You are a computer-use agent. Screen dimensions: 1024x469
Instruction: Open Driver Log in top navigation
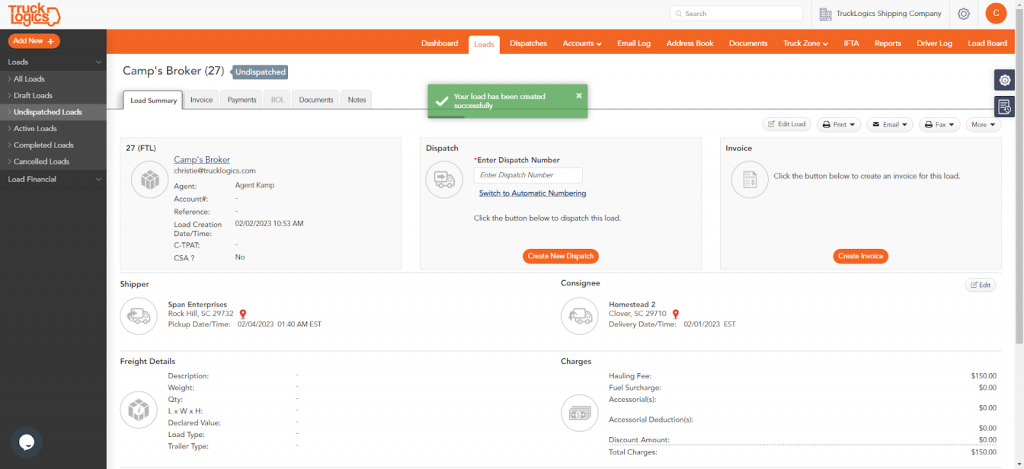[934, 43]
